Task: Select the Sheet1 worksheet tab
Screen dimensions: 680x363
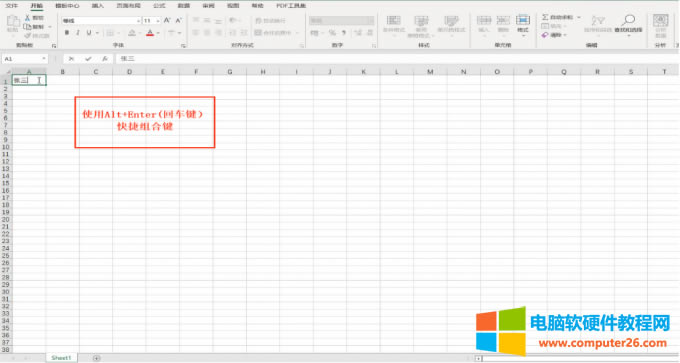Action: 61,358
